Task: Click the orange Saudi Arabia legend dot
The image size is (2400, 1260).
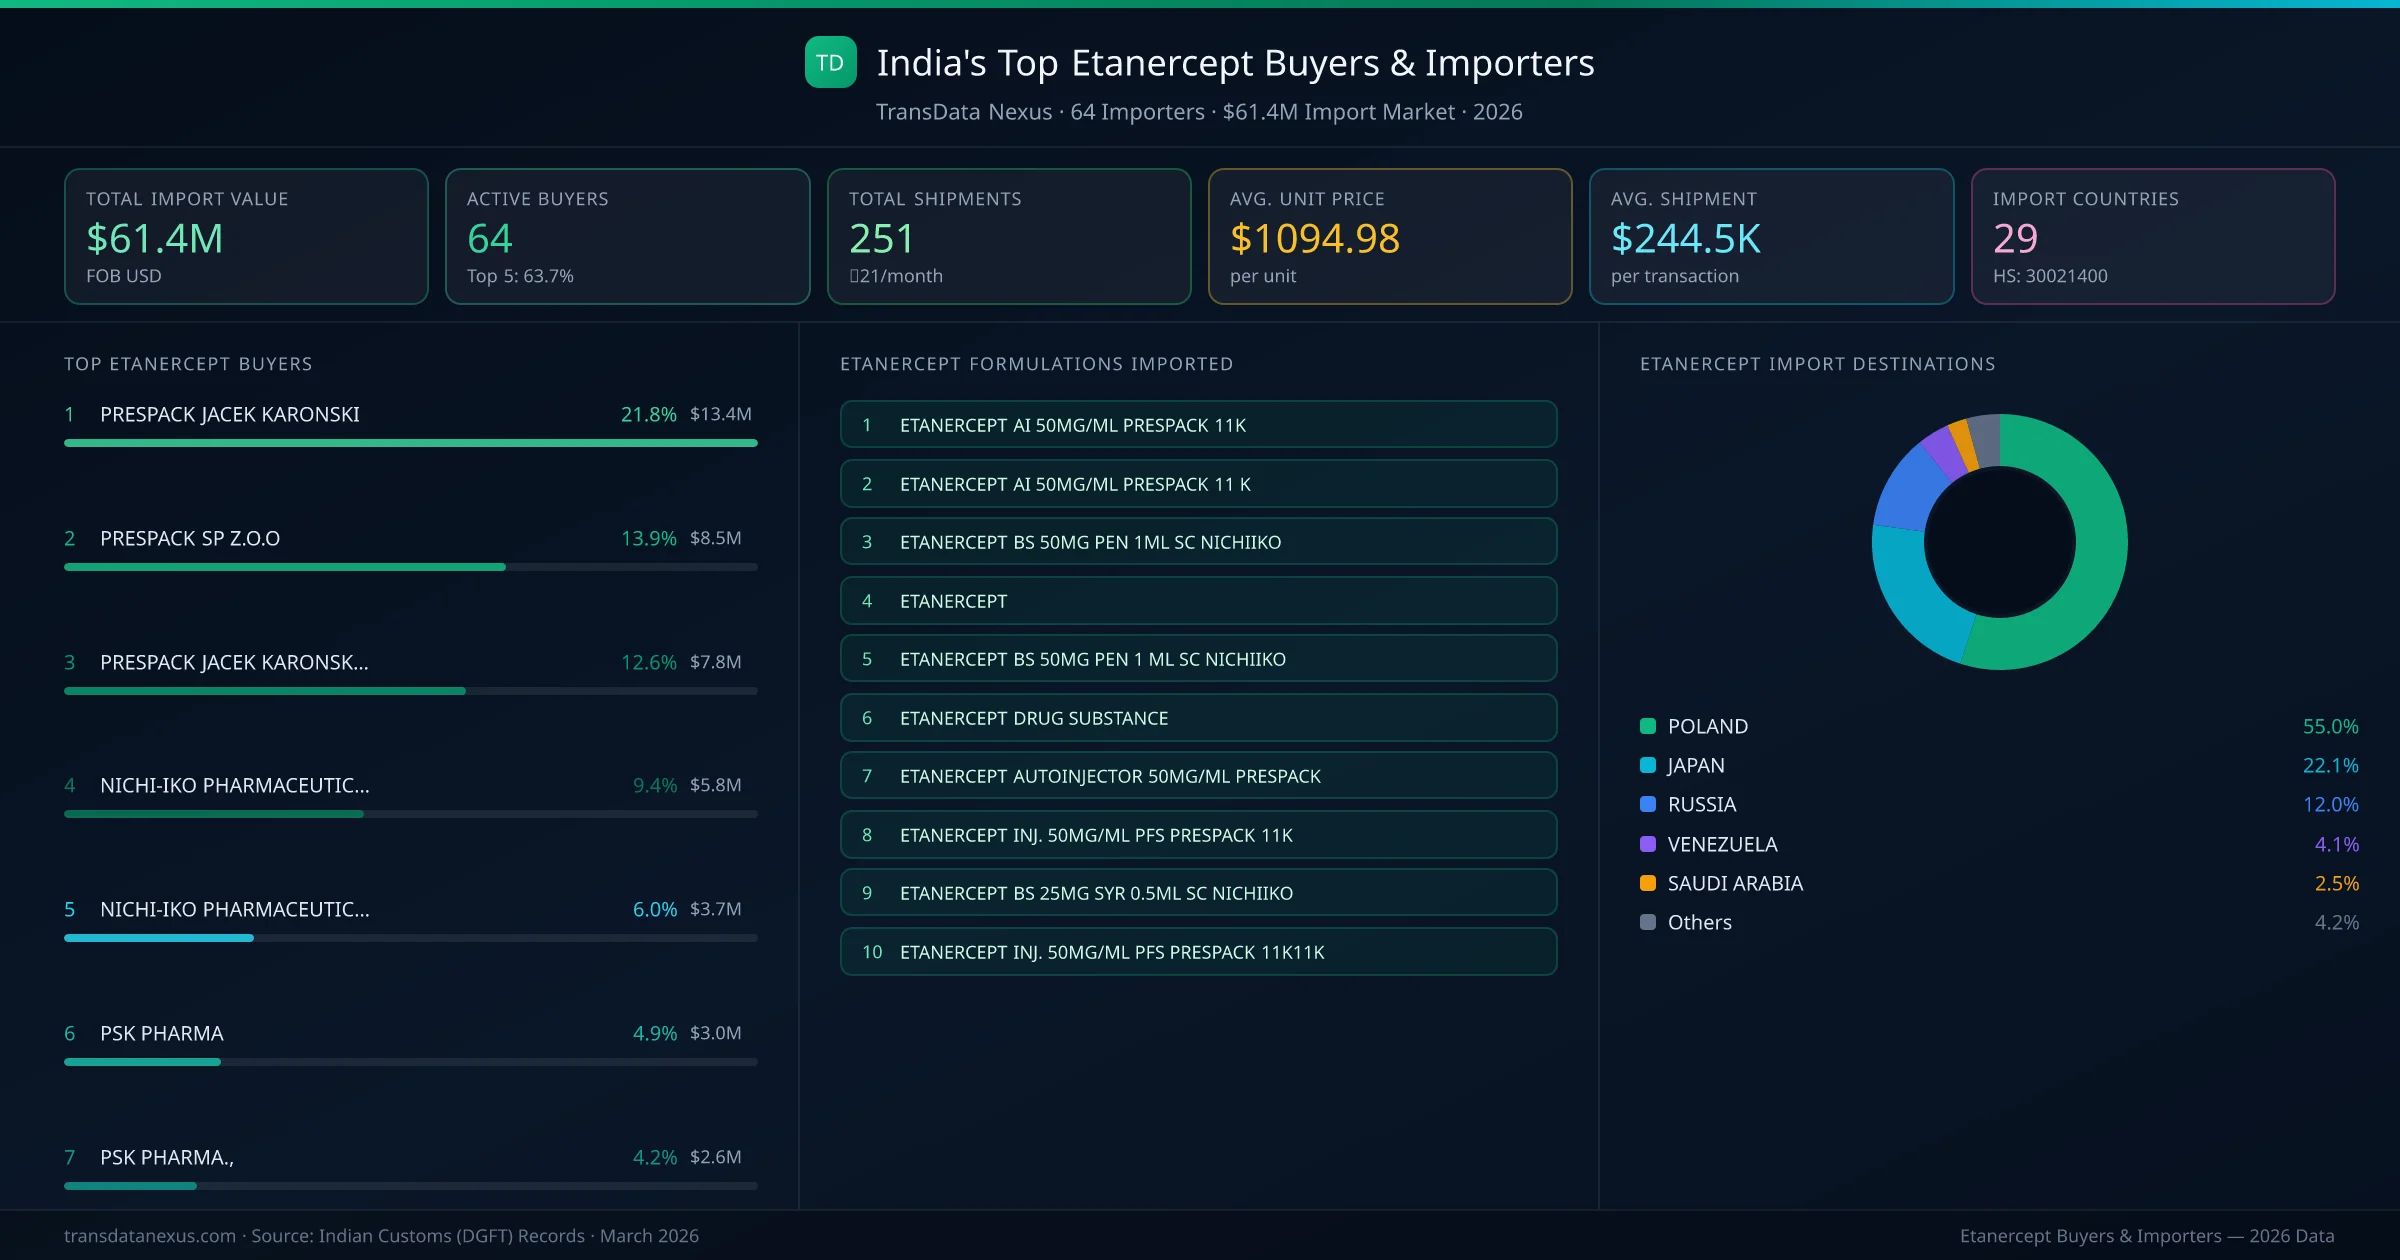Action: point(1647,883)
